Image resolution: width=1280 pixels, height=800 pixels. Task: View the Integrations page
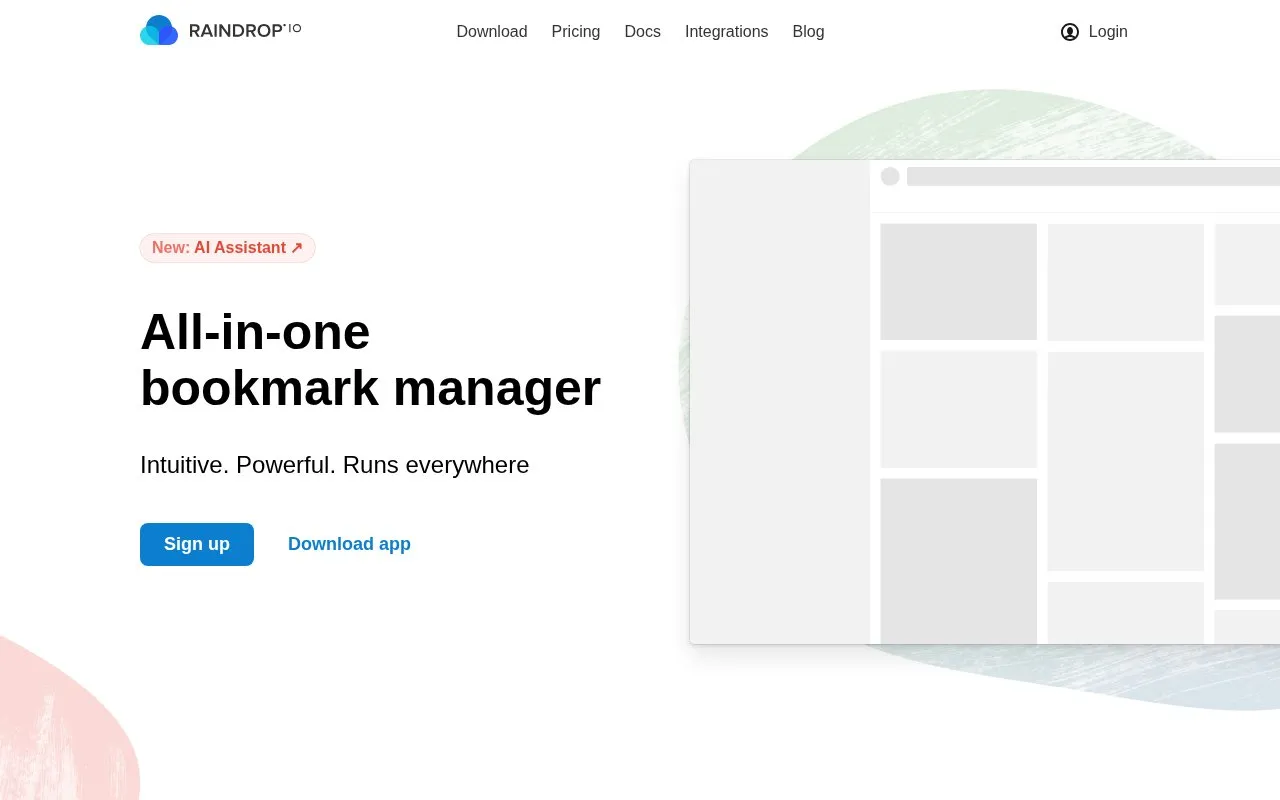point(727,32)
